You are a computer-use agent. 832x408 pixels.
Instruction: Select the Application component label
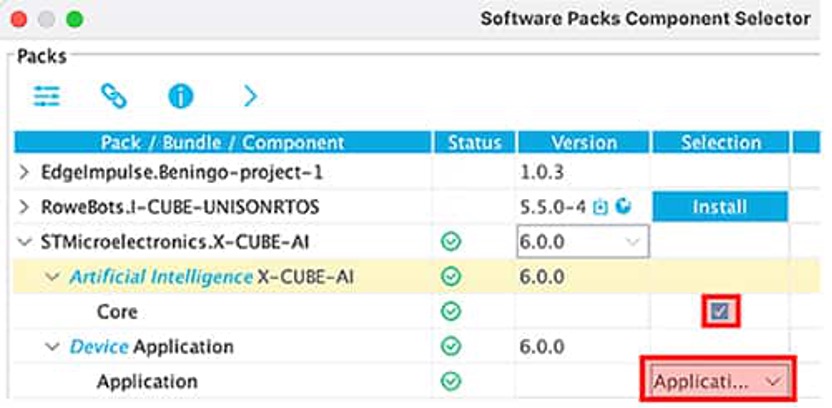tap(147, 381)
